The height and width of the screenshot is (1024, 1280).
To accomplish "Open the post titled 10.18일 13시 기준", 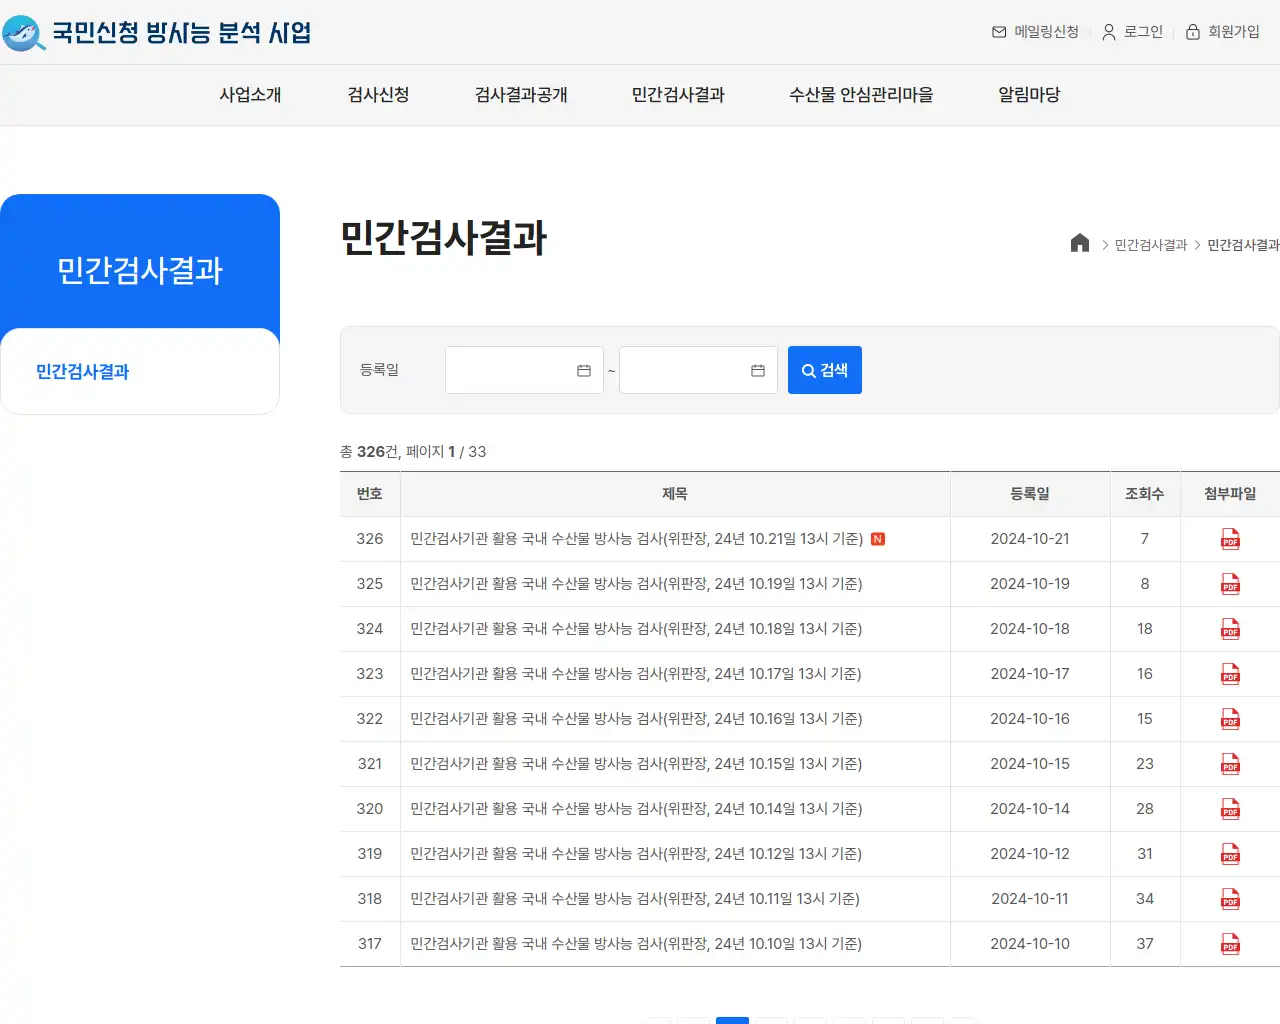I will [x=636, y=629].
